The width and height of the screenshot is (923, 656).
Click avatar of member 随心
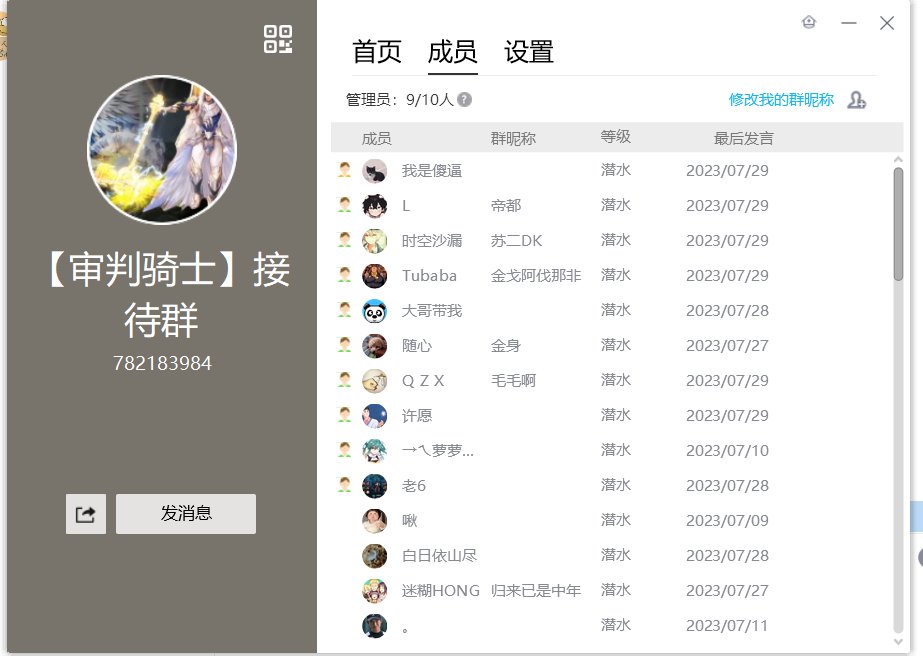[374, 346]
